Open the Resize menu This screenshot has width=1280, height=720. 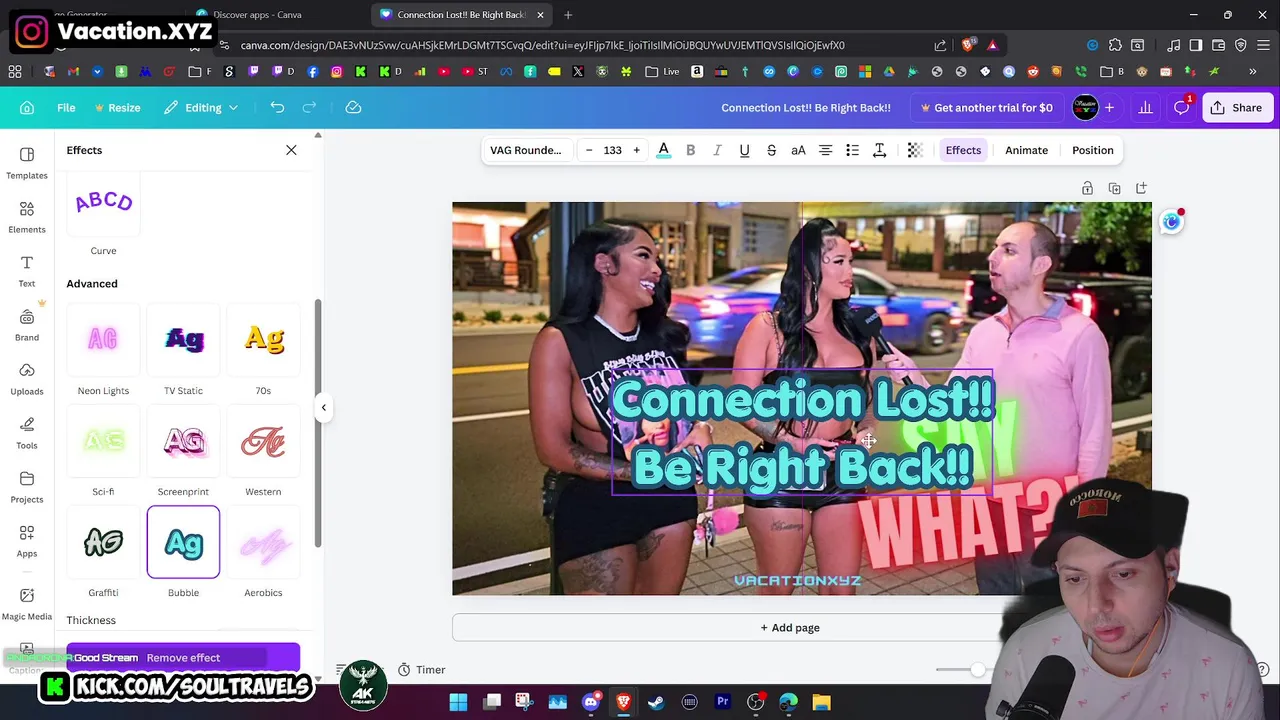coord(117,107)
